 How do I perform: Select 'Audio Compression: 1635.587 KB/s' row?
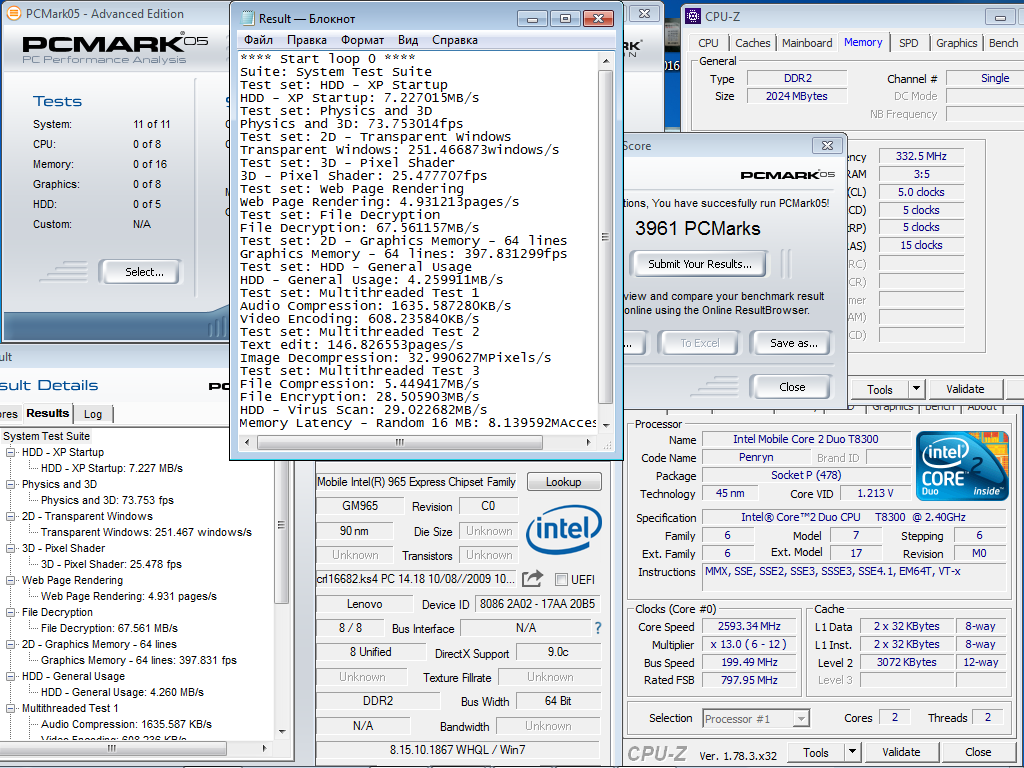pos(126,724)
